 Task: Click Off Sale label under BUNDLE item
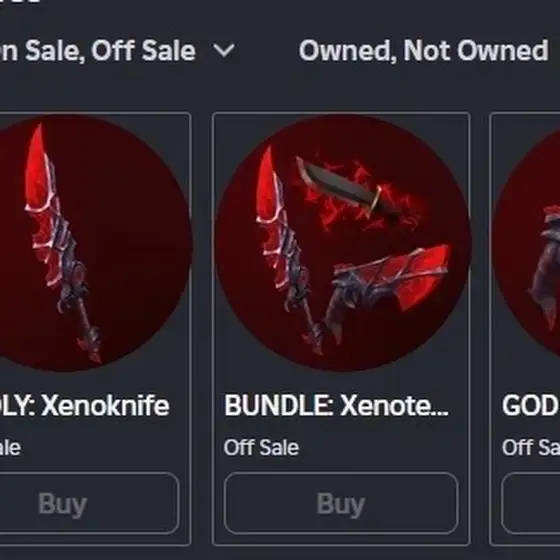[x=261, y=448]
